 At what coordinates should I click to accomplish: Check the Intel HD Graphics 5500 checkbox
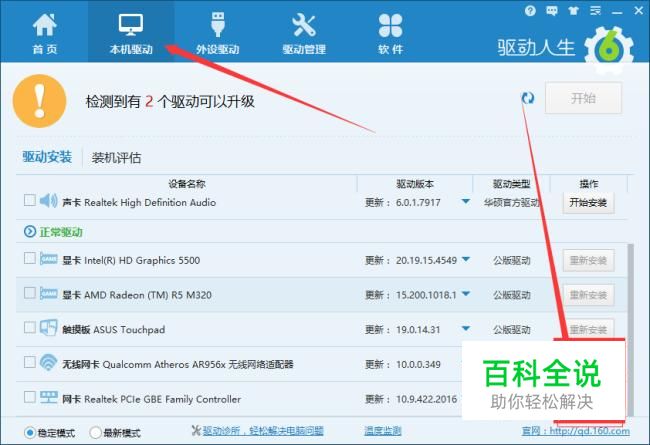(29, 258)
